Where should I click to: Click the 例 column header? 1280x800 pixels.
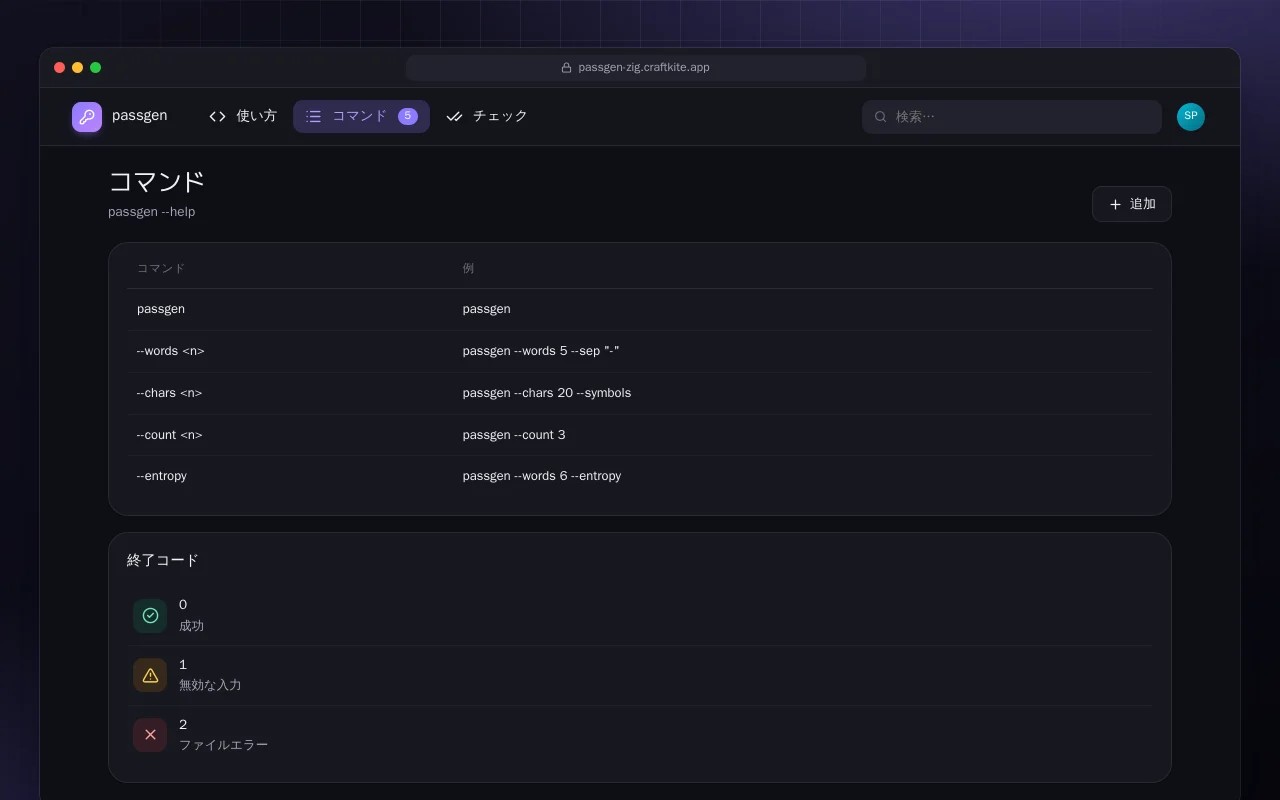468,269
